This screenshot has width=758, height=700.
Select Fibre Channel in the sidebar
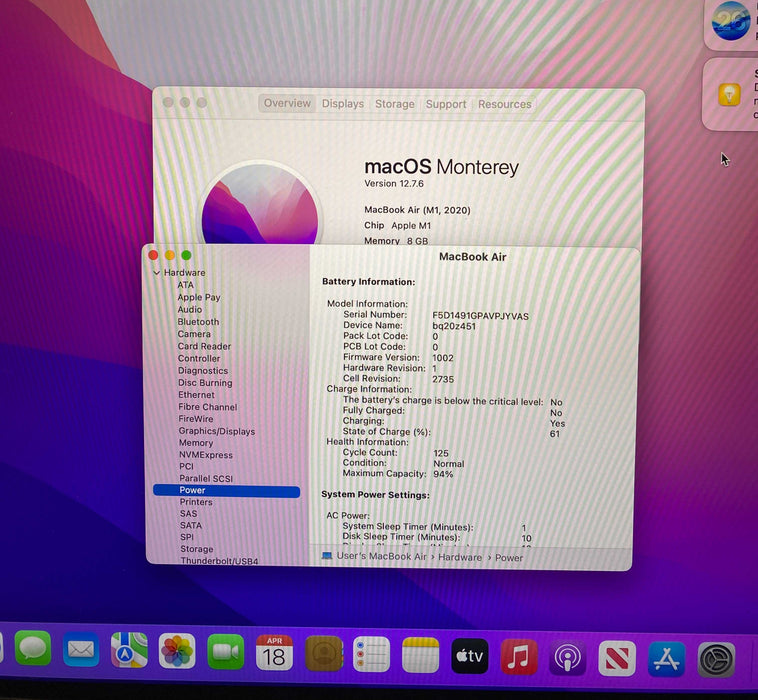pyautogui.click(x=207, y=407)
